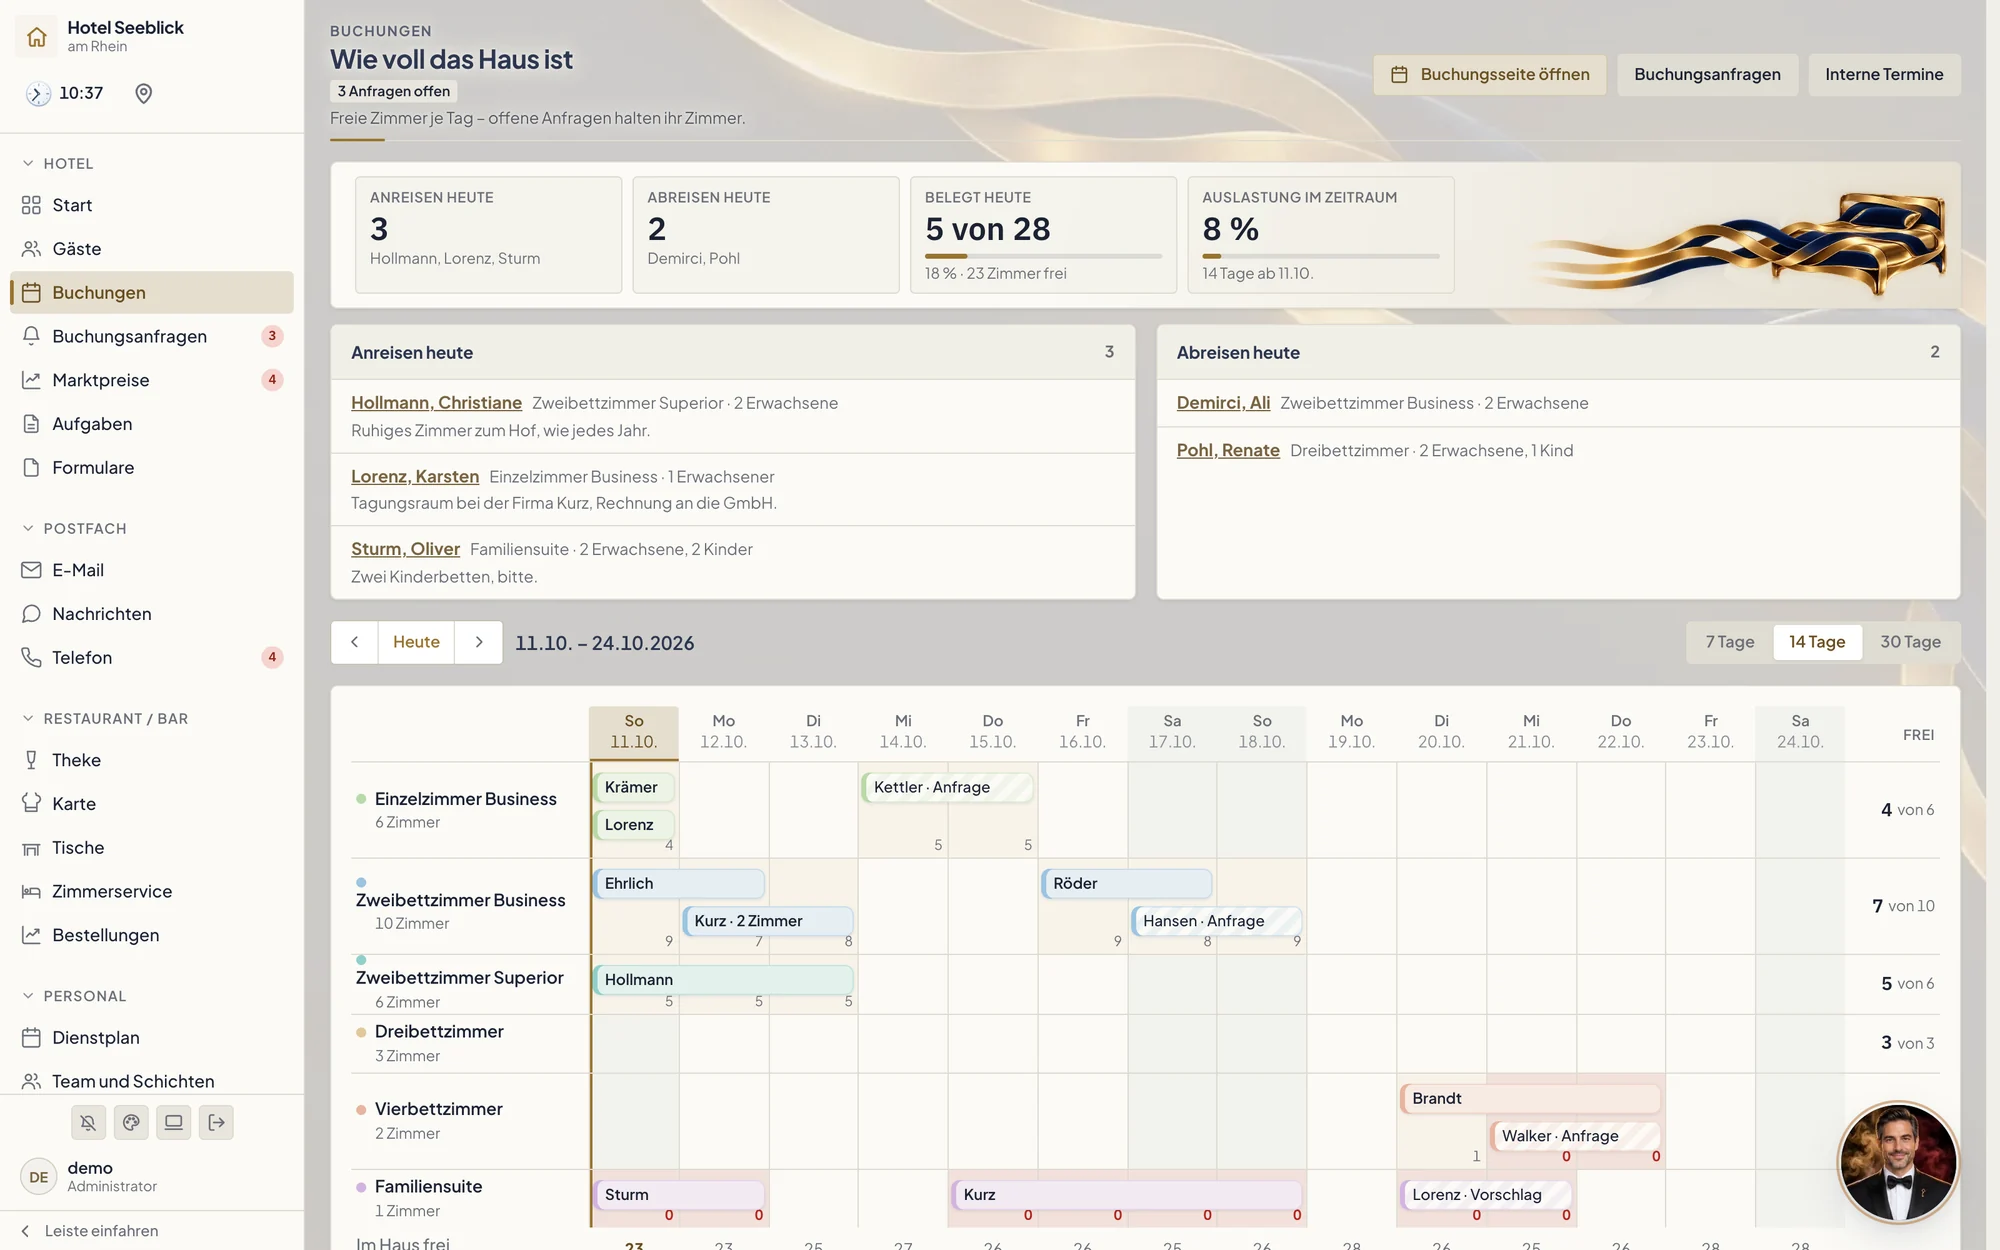Click the Aufgaben document icon
Viewport: 2000px width, 1250px height.
(31, 424)
